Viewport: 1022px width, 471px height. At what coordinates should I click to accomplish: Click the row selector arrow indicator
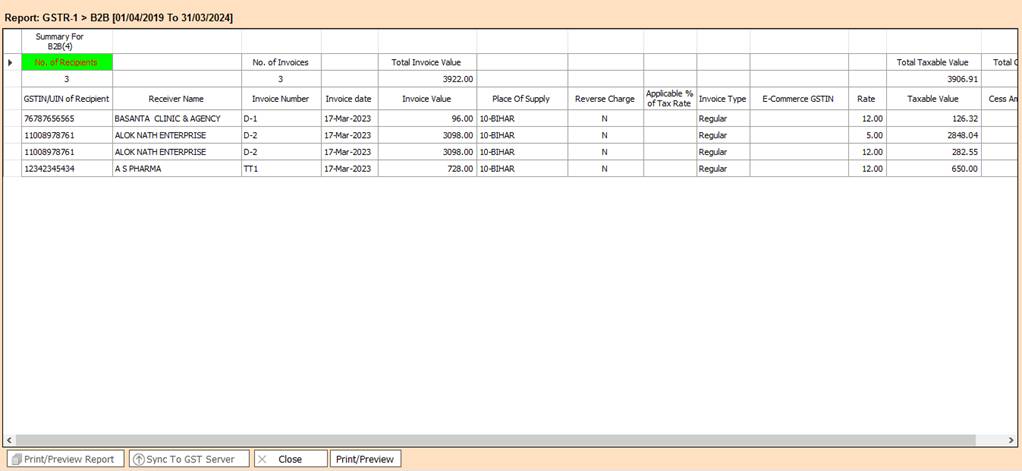[11, 62]
